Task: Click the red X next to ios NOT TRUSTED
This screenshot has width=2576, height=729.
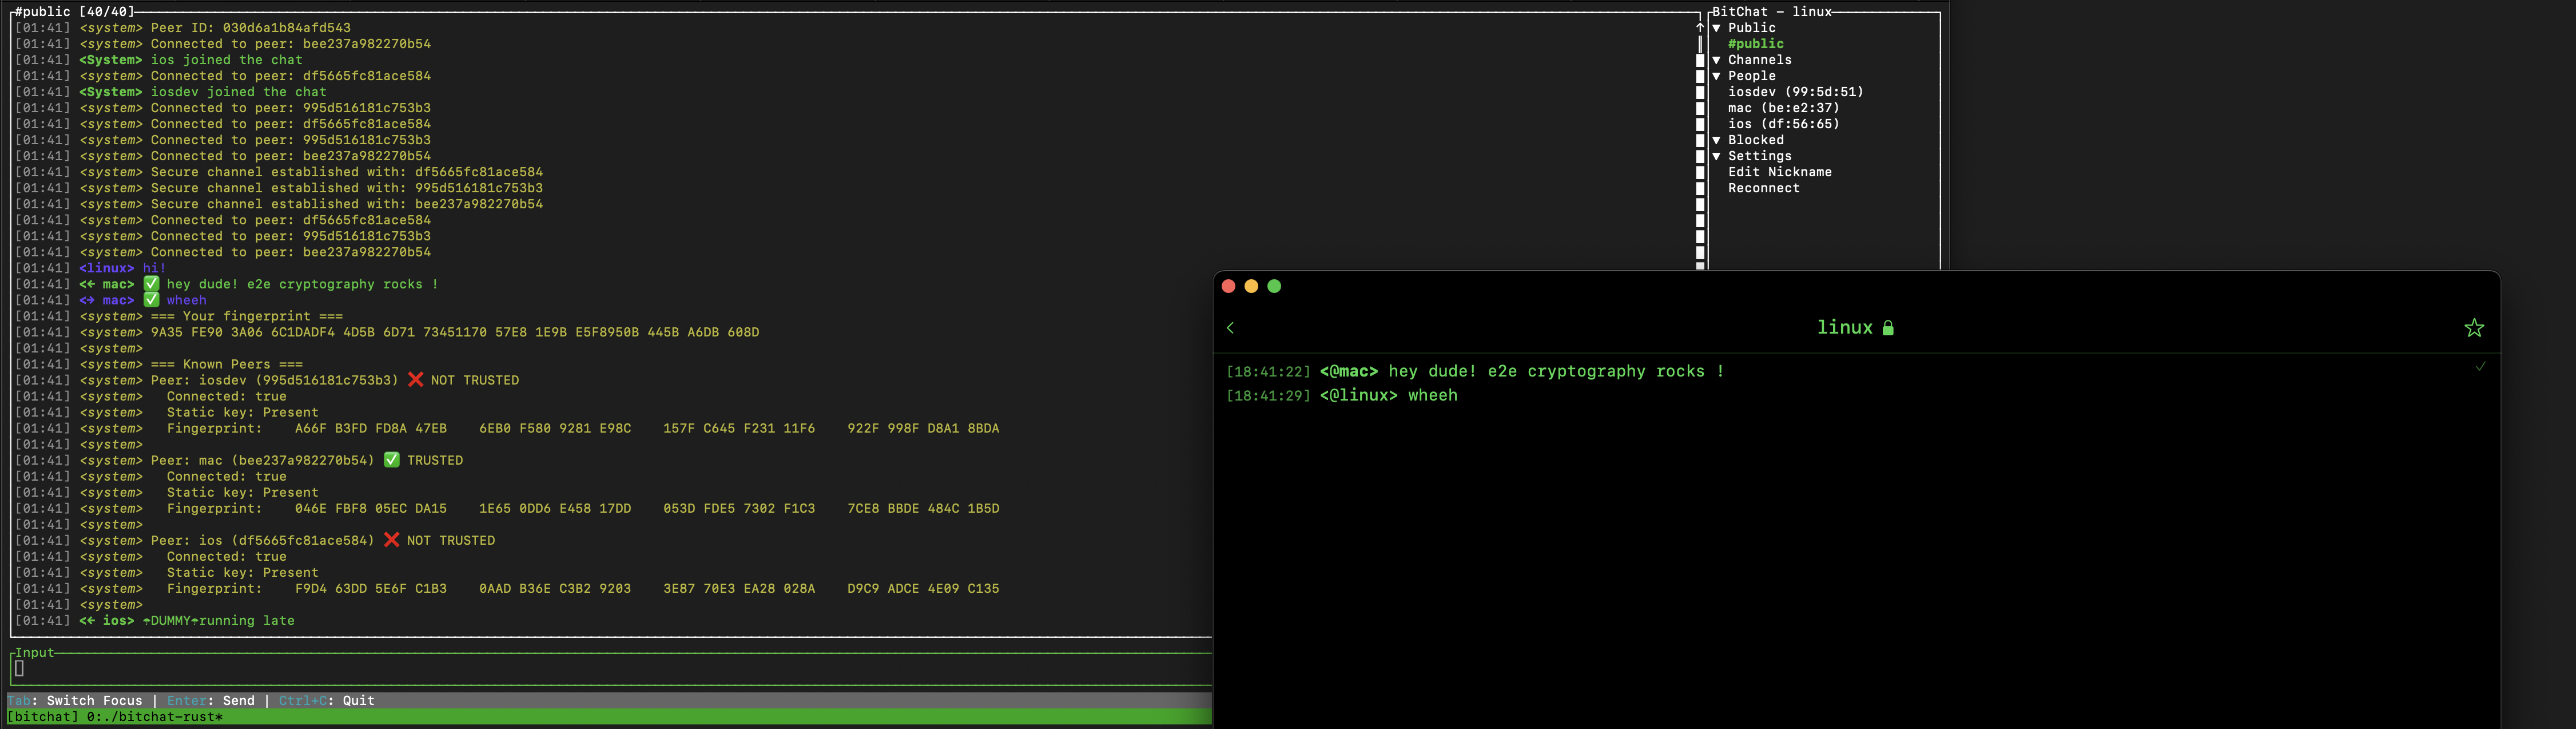Action: tap(391, 540)
